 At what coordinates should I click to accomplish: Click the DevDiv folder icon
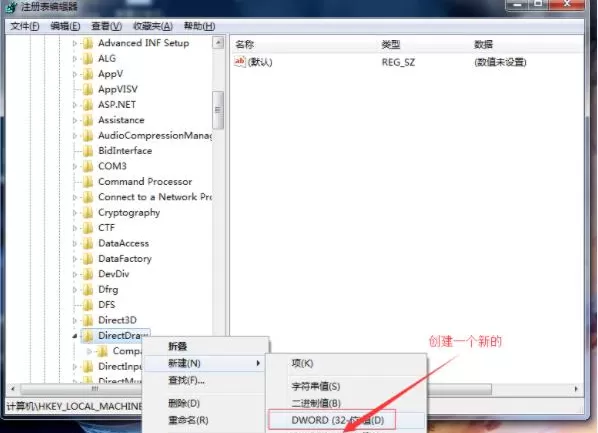(x=88, y=274)
